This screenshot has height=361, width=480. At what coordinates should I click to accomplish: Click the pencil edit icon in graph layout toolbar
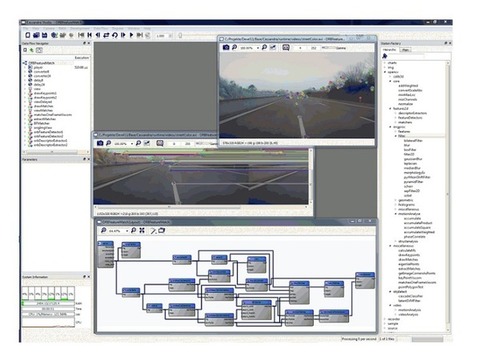153,230
